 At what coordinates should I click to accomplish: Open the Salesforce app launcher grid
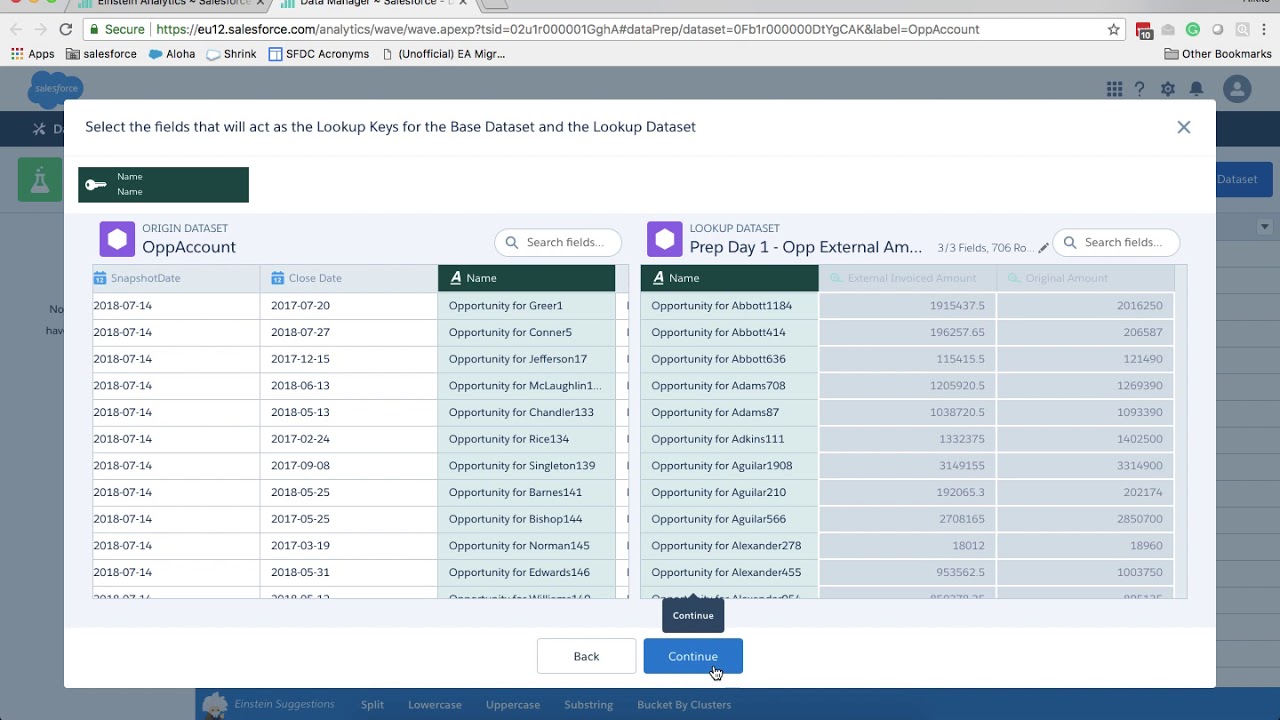pyautogui.click(x=1114, y=89)
